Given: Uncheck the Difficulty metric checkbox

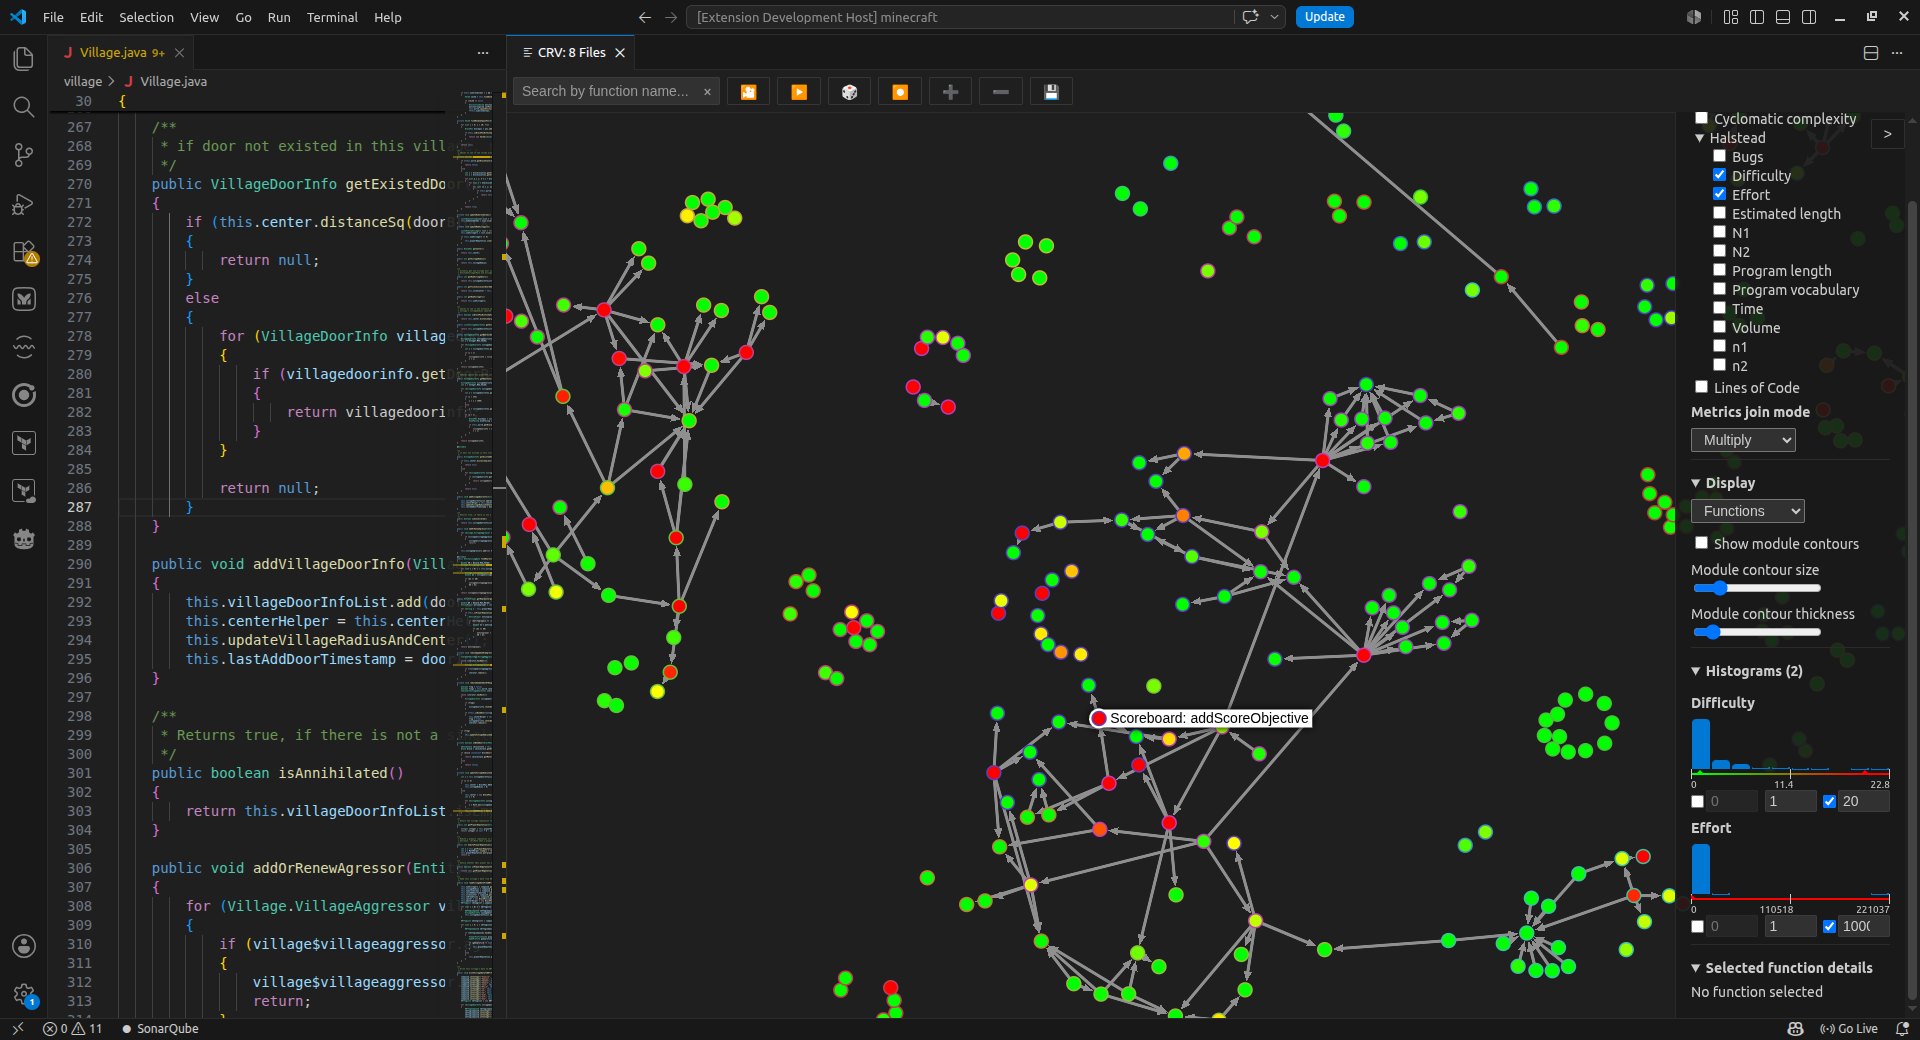Looking at the screenshot, I should point(1719,175).
